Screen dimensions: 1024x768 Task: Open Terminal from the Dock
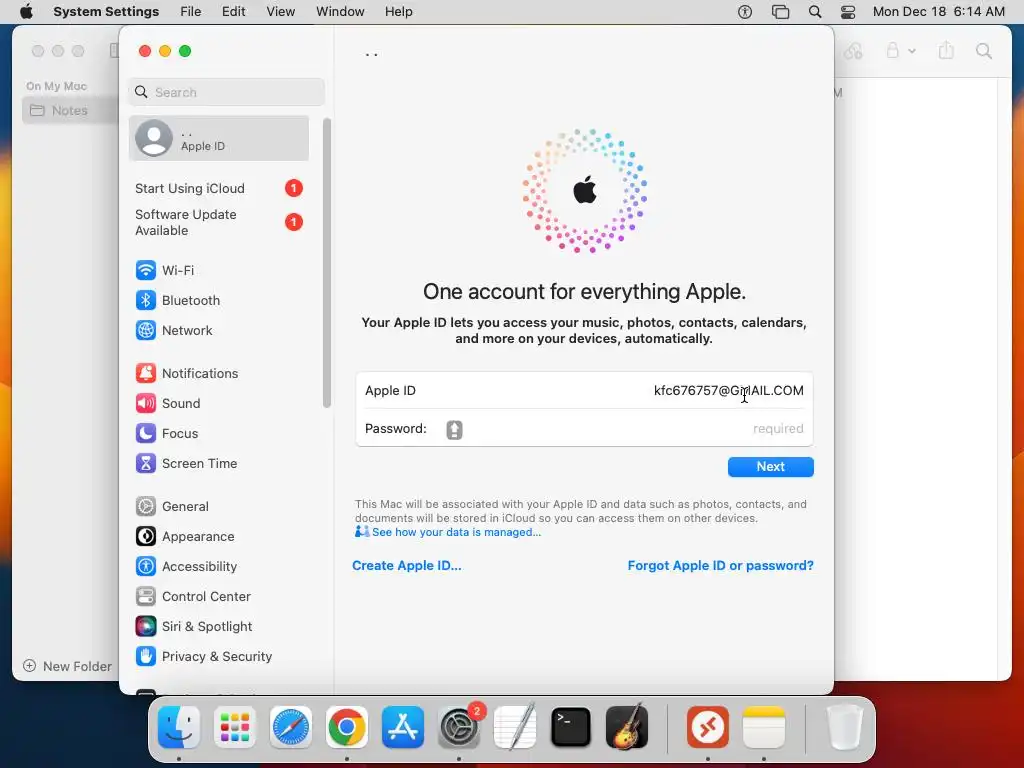tap(571, 727)
